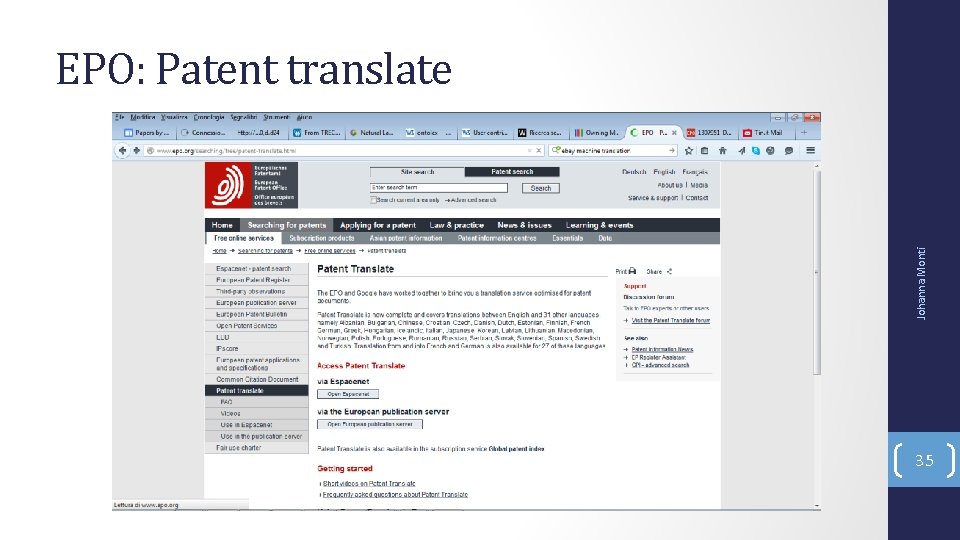Click the Home icon in the browser toolbar
The image size is (960, 540).
point(722,151)
